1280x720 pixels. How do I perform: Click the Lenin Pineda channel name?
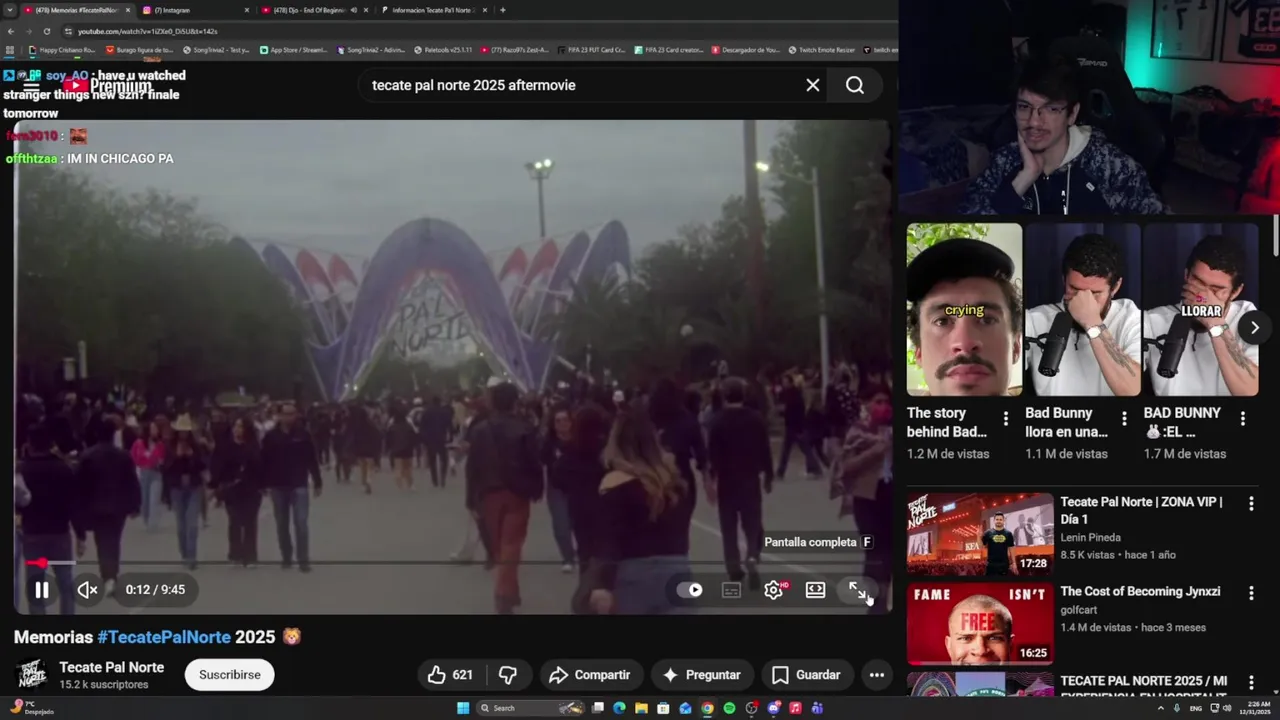(1090, 538)
